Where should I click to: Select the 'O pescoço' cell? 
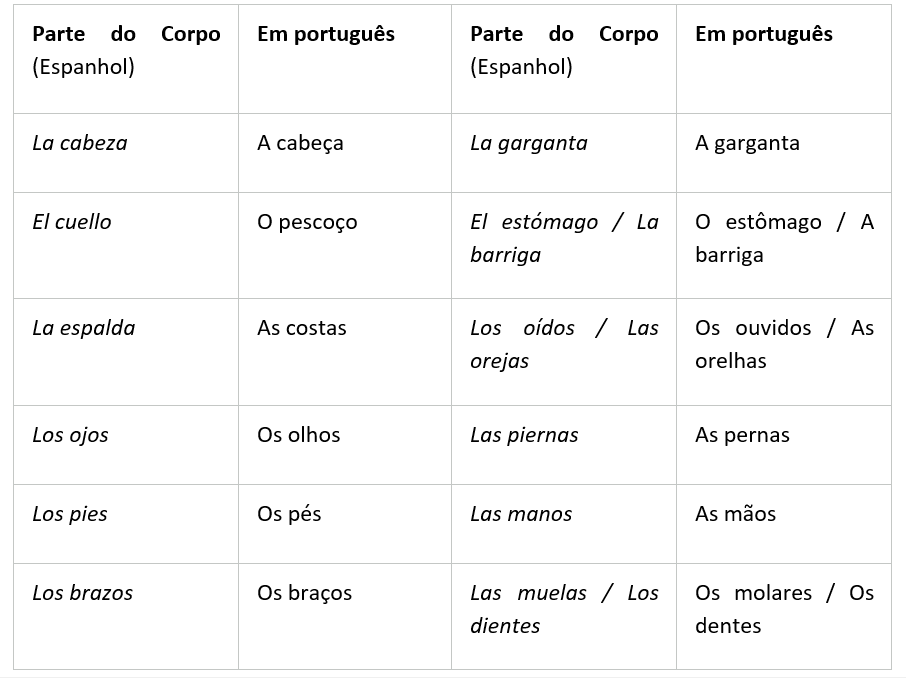pyautogui.click(x=345, y=246)
